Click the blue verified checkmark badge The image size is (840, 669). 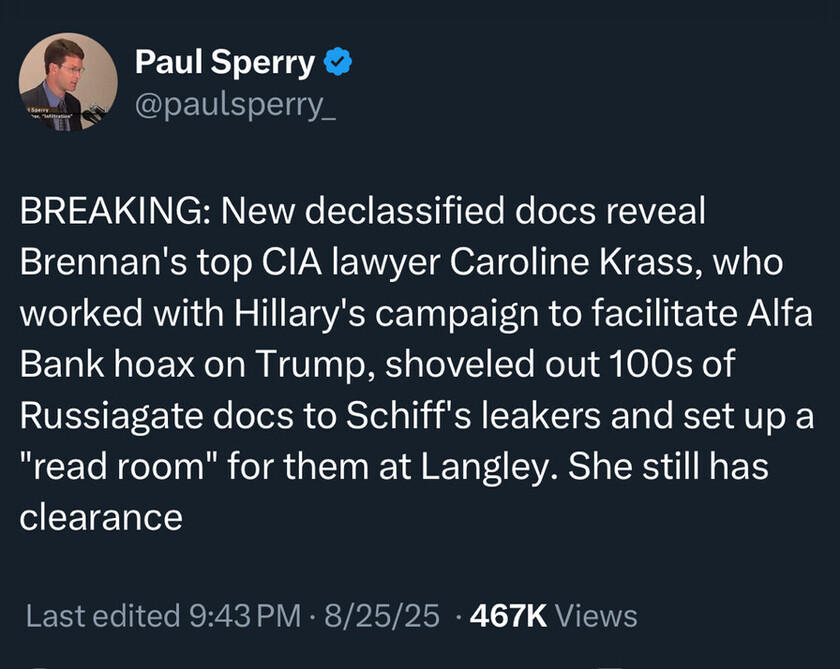[x=339, y=64]
